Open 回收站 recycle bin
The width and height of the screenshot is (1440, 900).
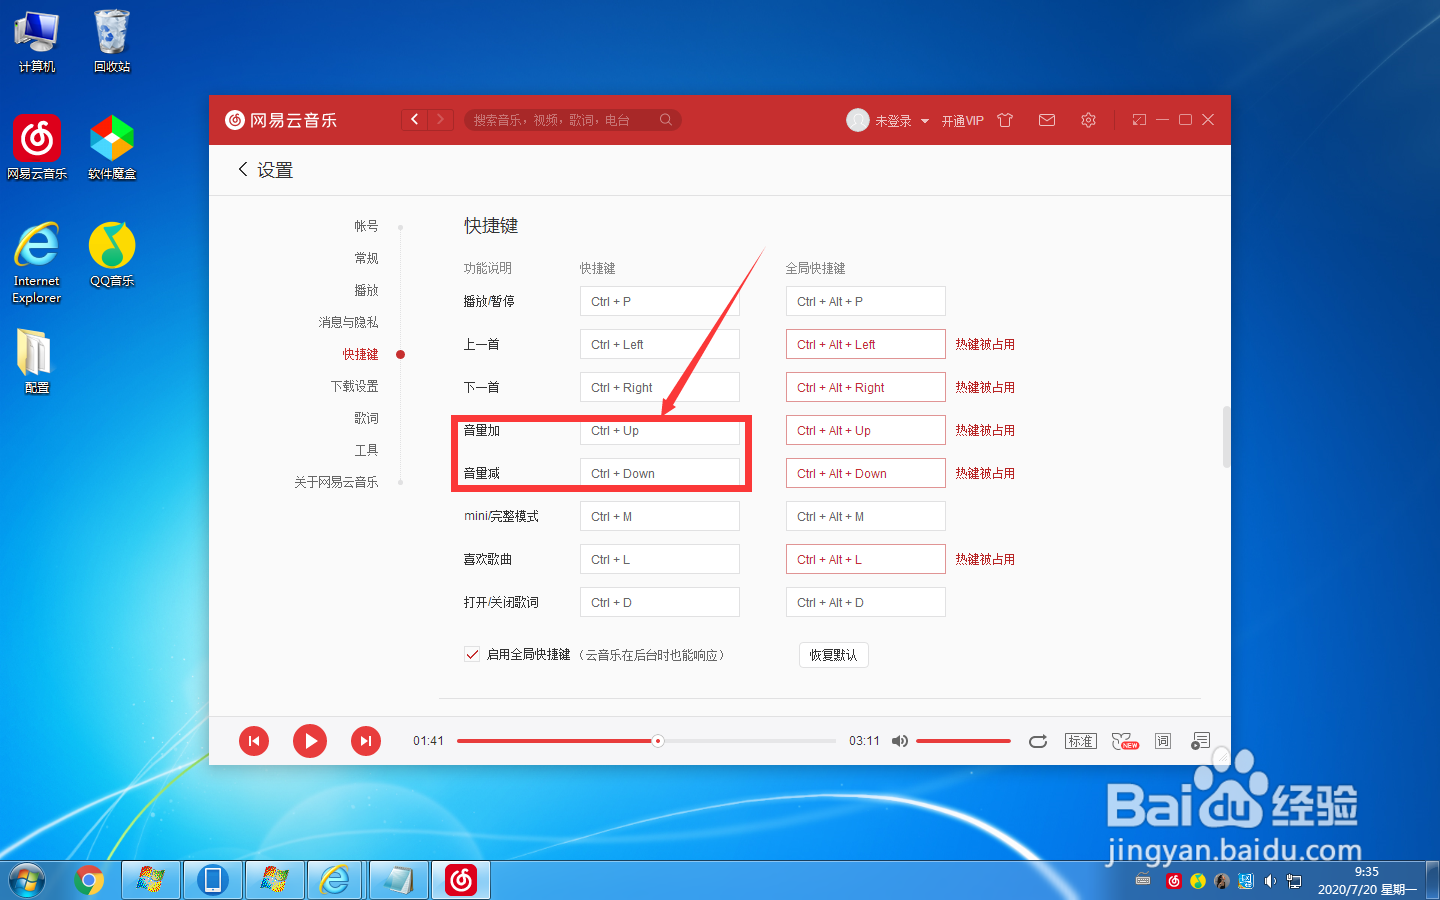point(112,41)
